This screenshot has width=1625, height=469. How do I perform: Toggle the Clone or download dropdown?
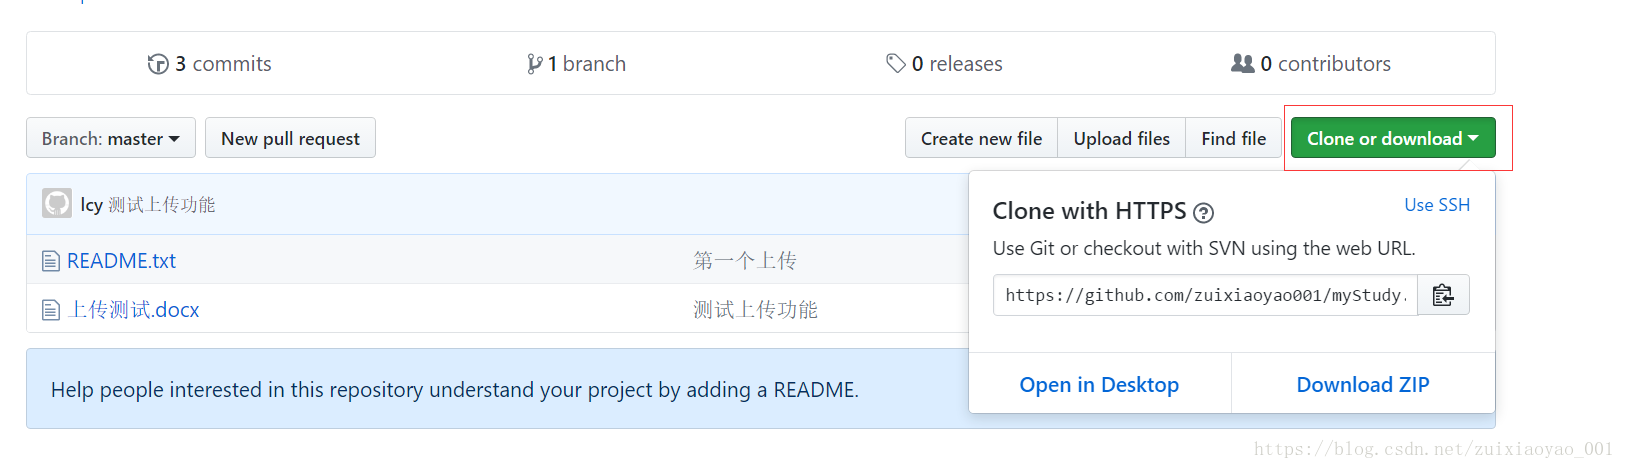[1393, 138]
